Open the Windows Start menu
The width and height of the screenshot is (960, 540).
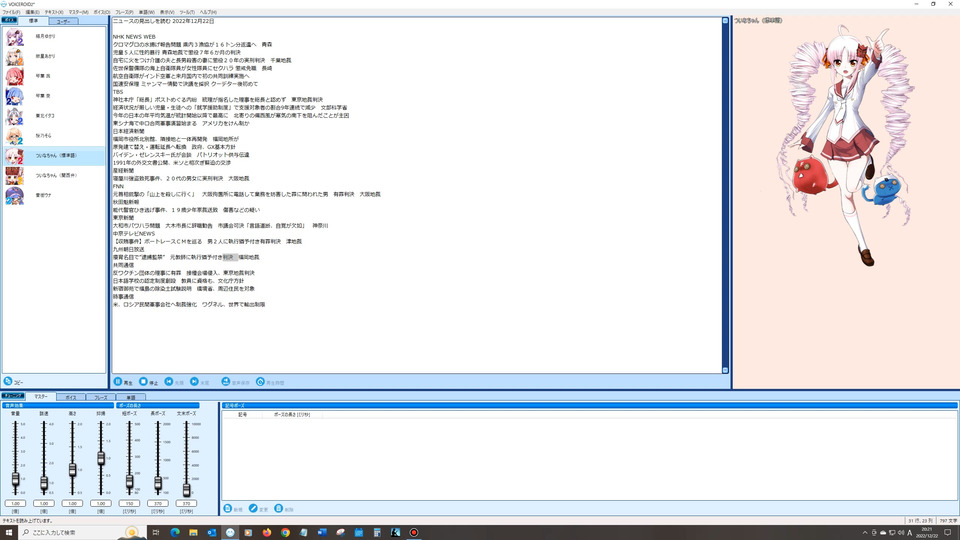9,532
